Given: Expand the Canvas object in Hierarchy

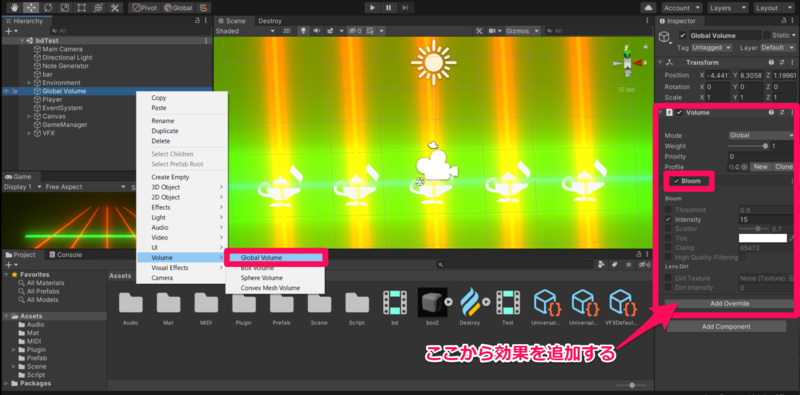Looking at the screenshot, I should click(29, 116).
